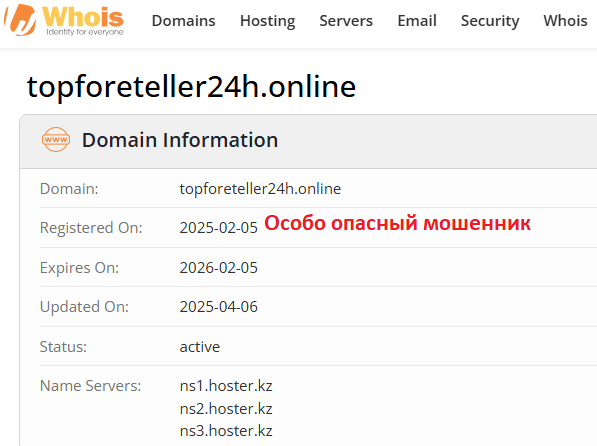
Task: Click the Whois logo icon
Action: click(x=20, y=20)
